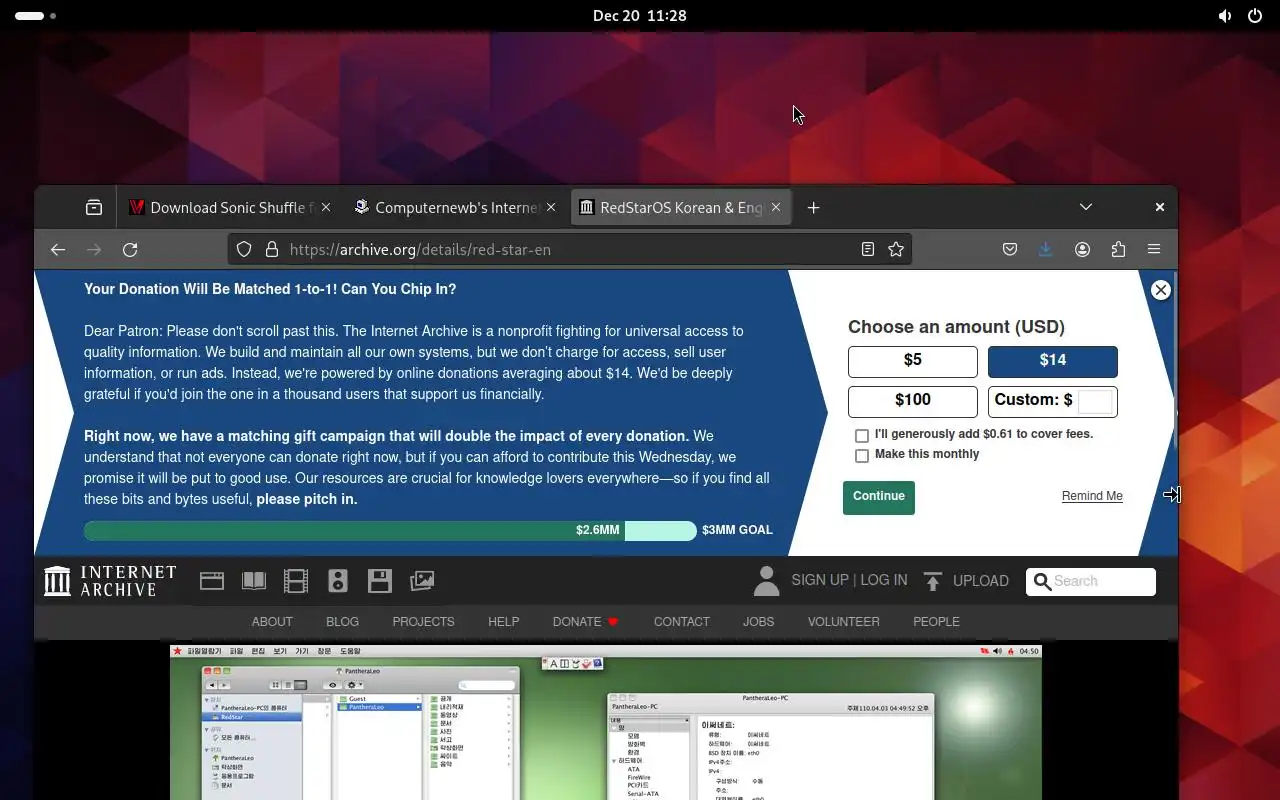Image resolution: width=1280 pixels, height=800 pixels.
Task: Open the JOBS nav item
Action: (x=758, y=622)
